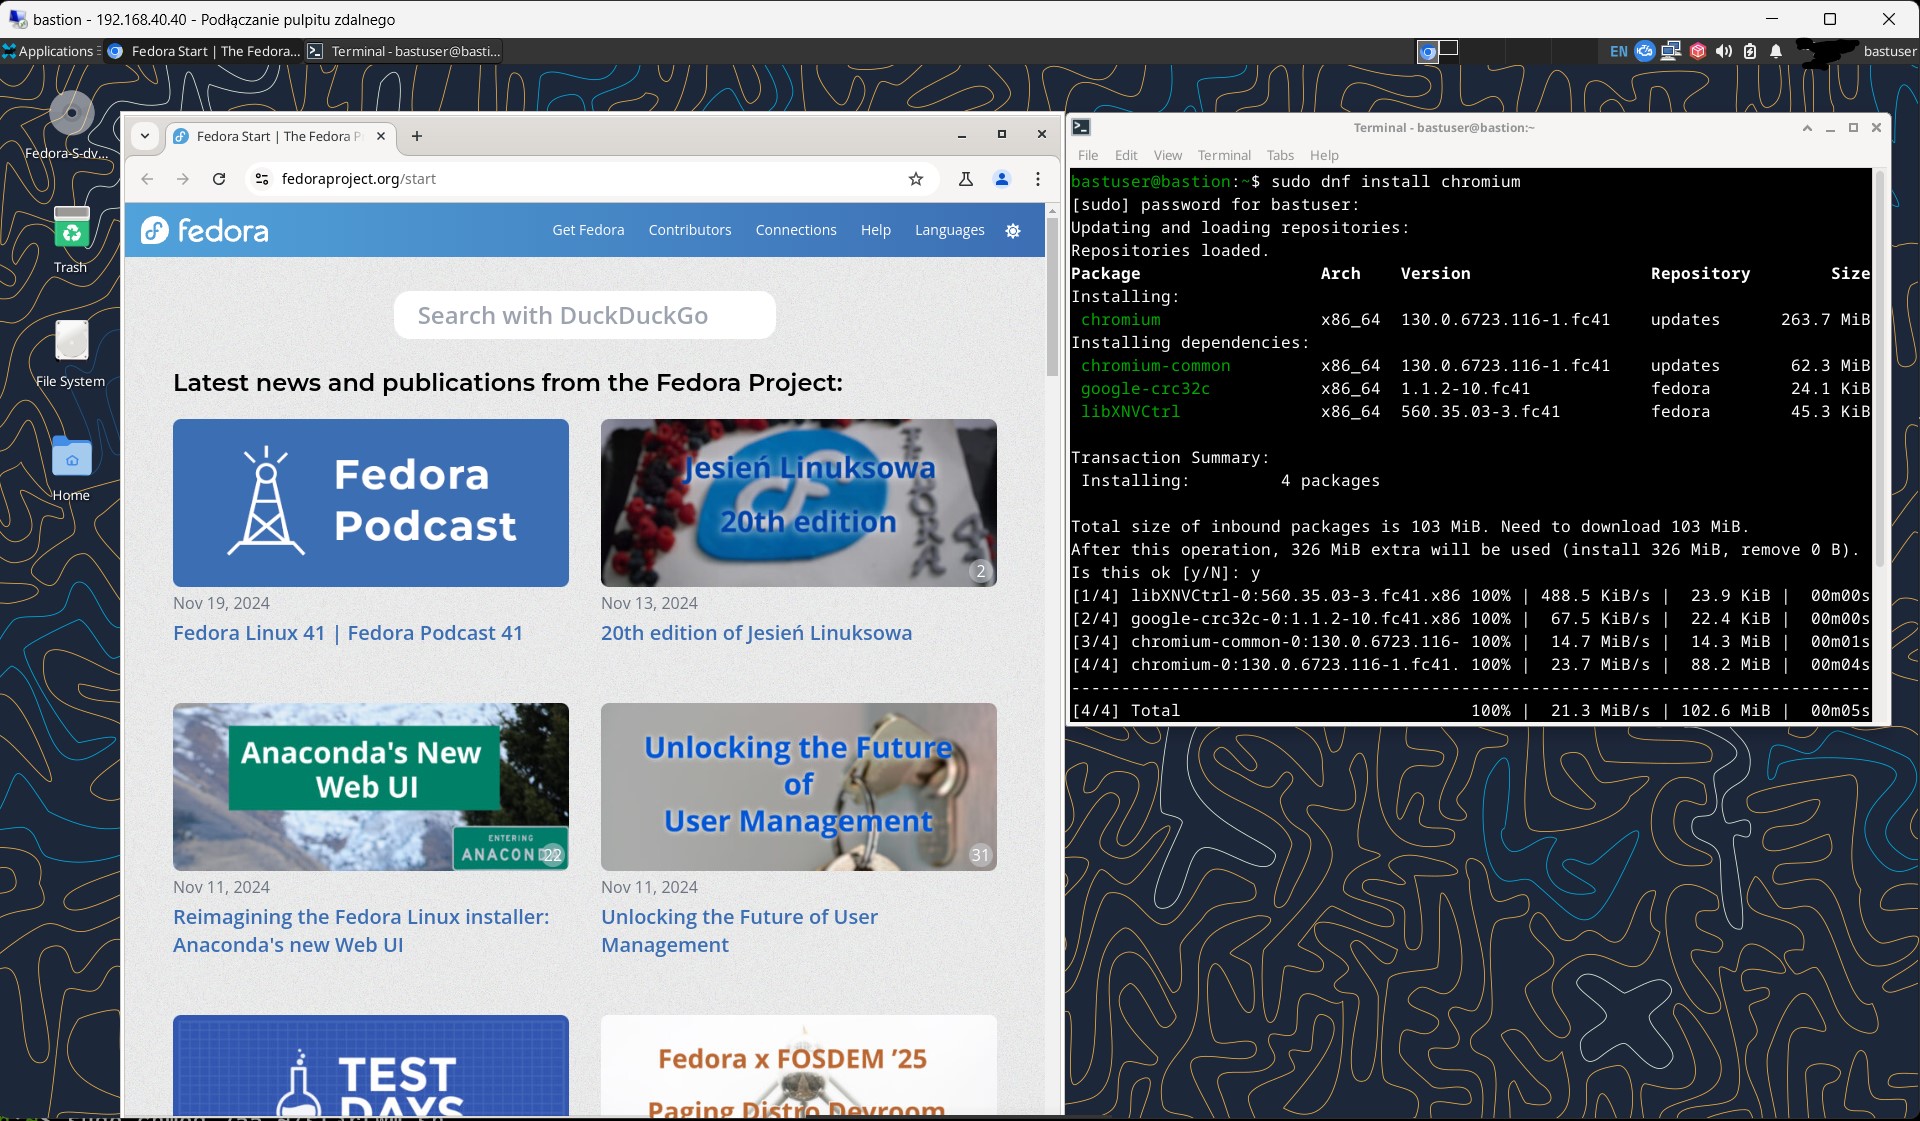Open the Languages dropdown on Fedora site
The height and width of the screenshot is (1121, 1920).
(x=949, y=230)
